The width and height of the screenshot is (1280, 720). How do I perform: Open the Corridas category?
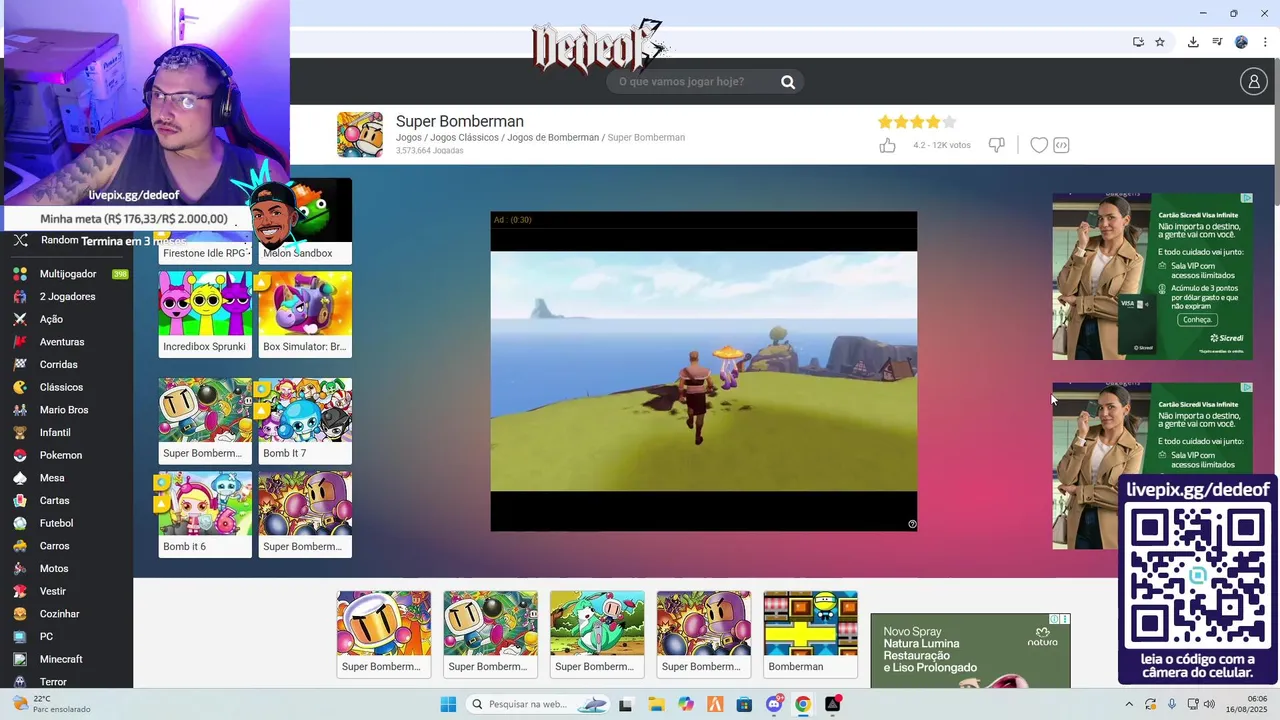pos(59,365)
